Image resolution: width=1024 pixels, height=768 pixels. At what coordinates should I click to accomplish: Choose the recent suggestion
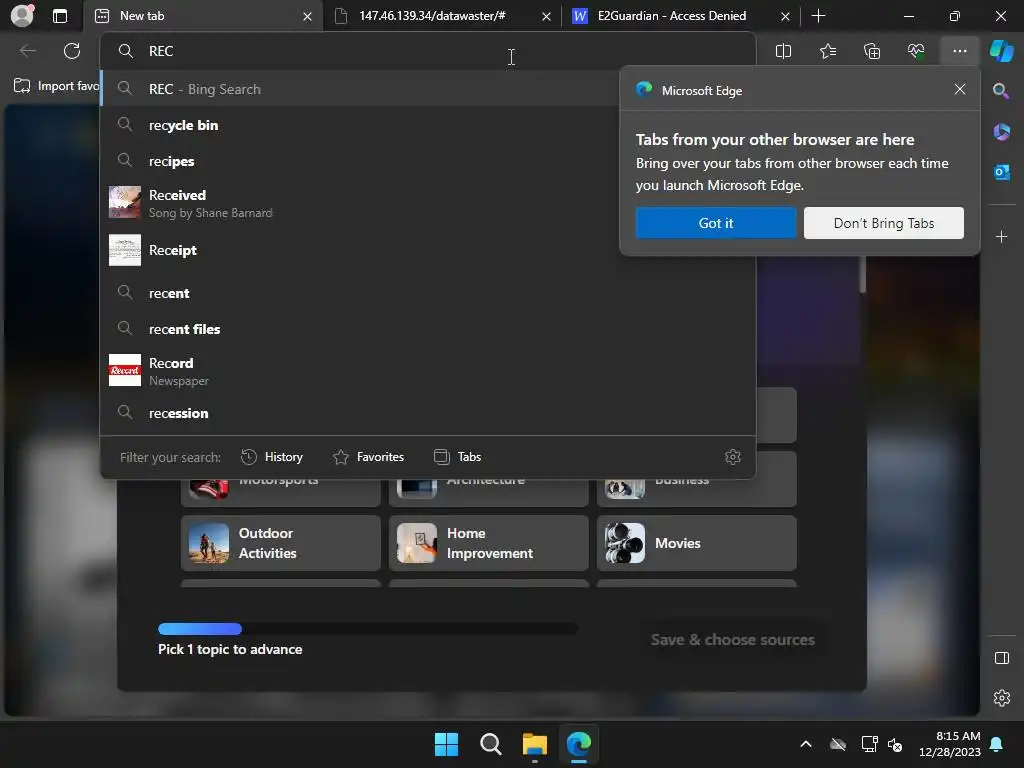click(428, 293)
